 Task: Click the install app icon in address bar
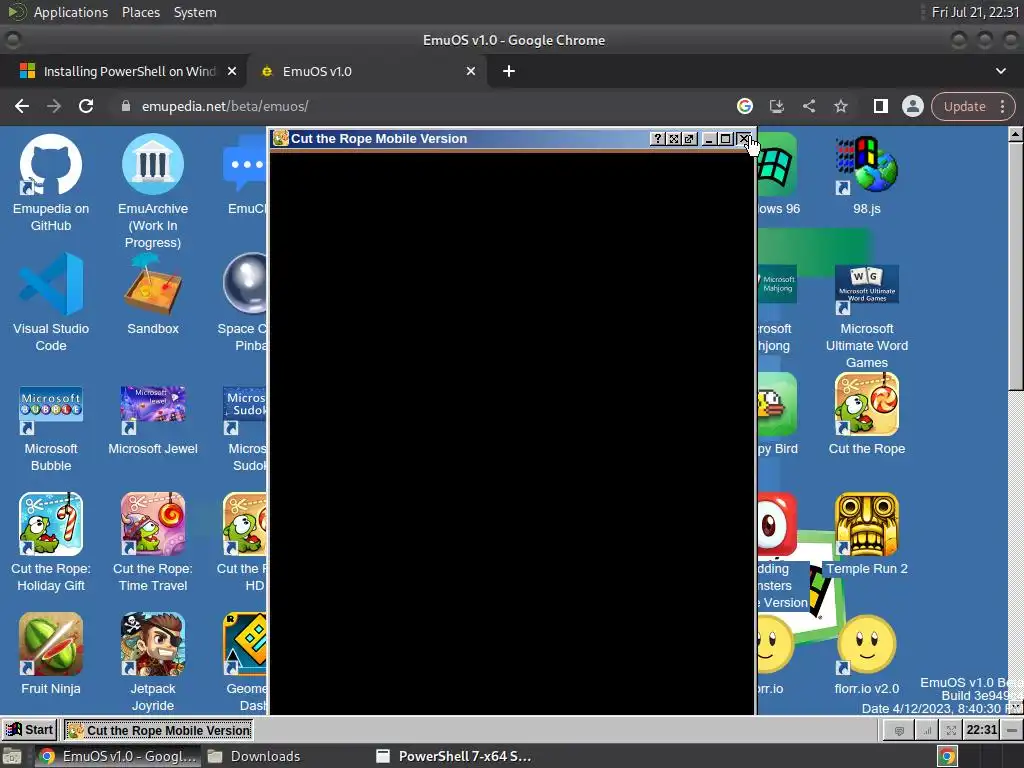click(x=776, y=106)
